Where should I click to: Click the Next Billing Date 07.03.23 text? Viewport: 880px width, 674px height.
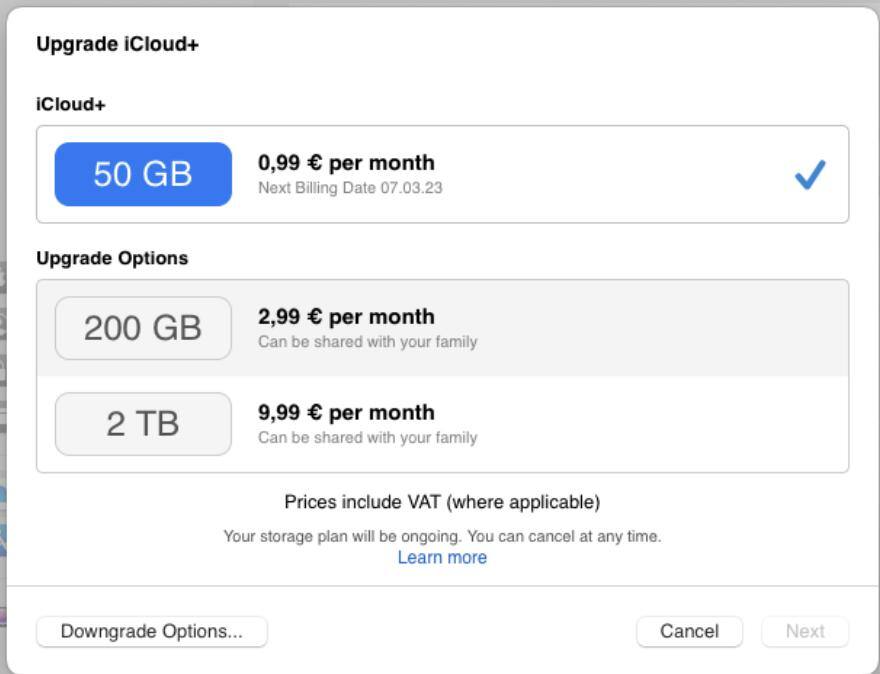point(350,188)
